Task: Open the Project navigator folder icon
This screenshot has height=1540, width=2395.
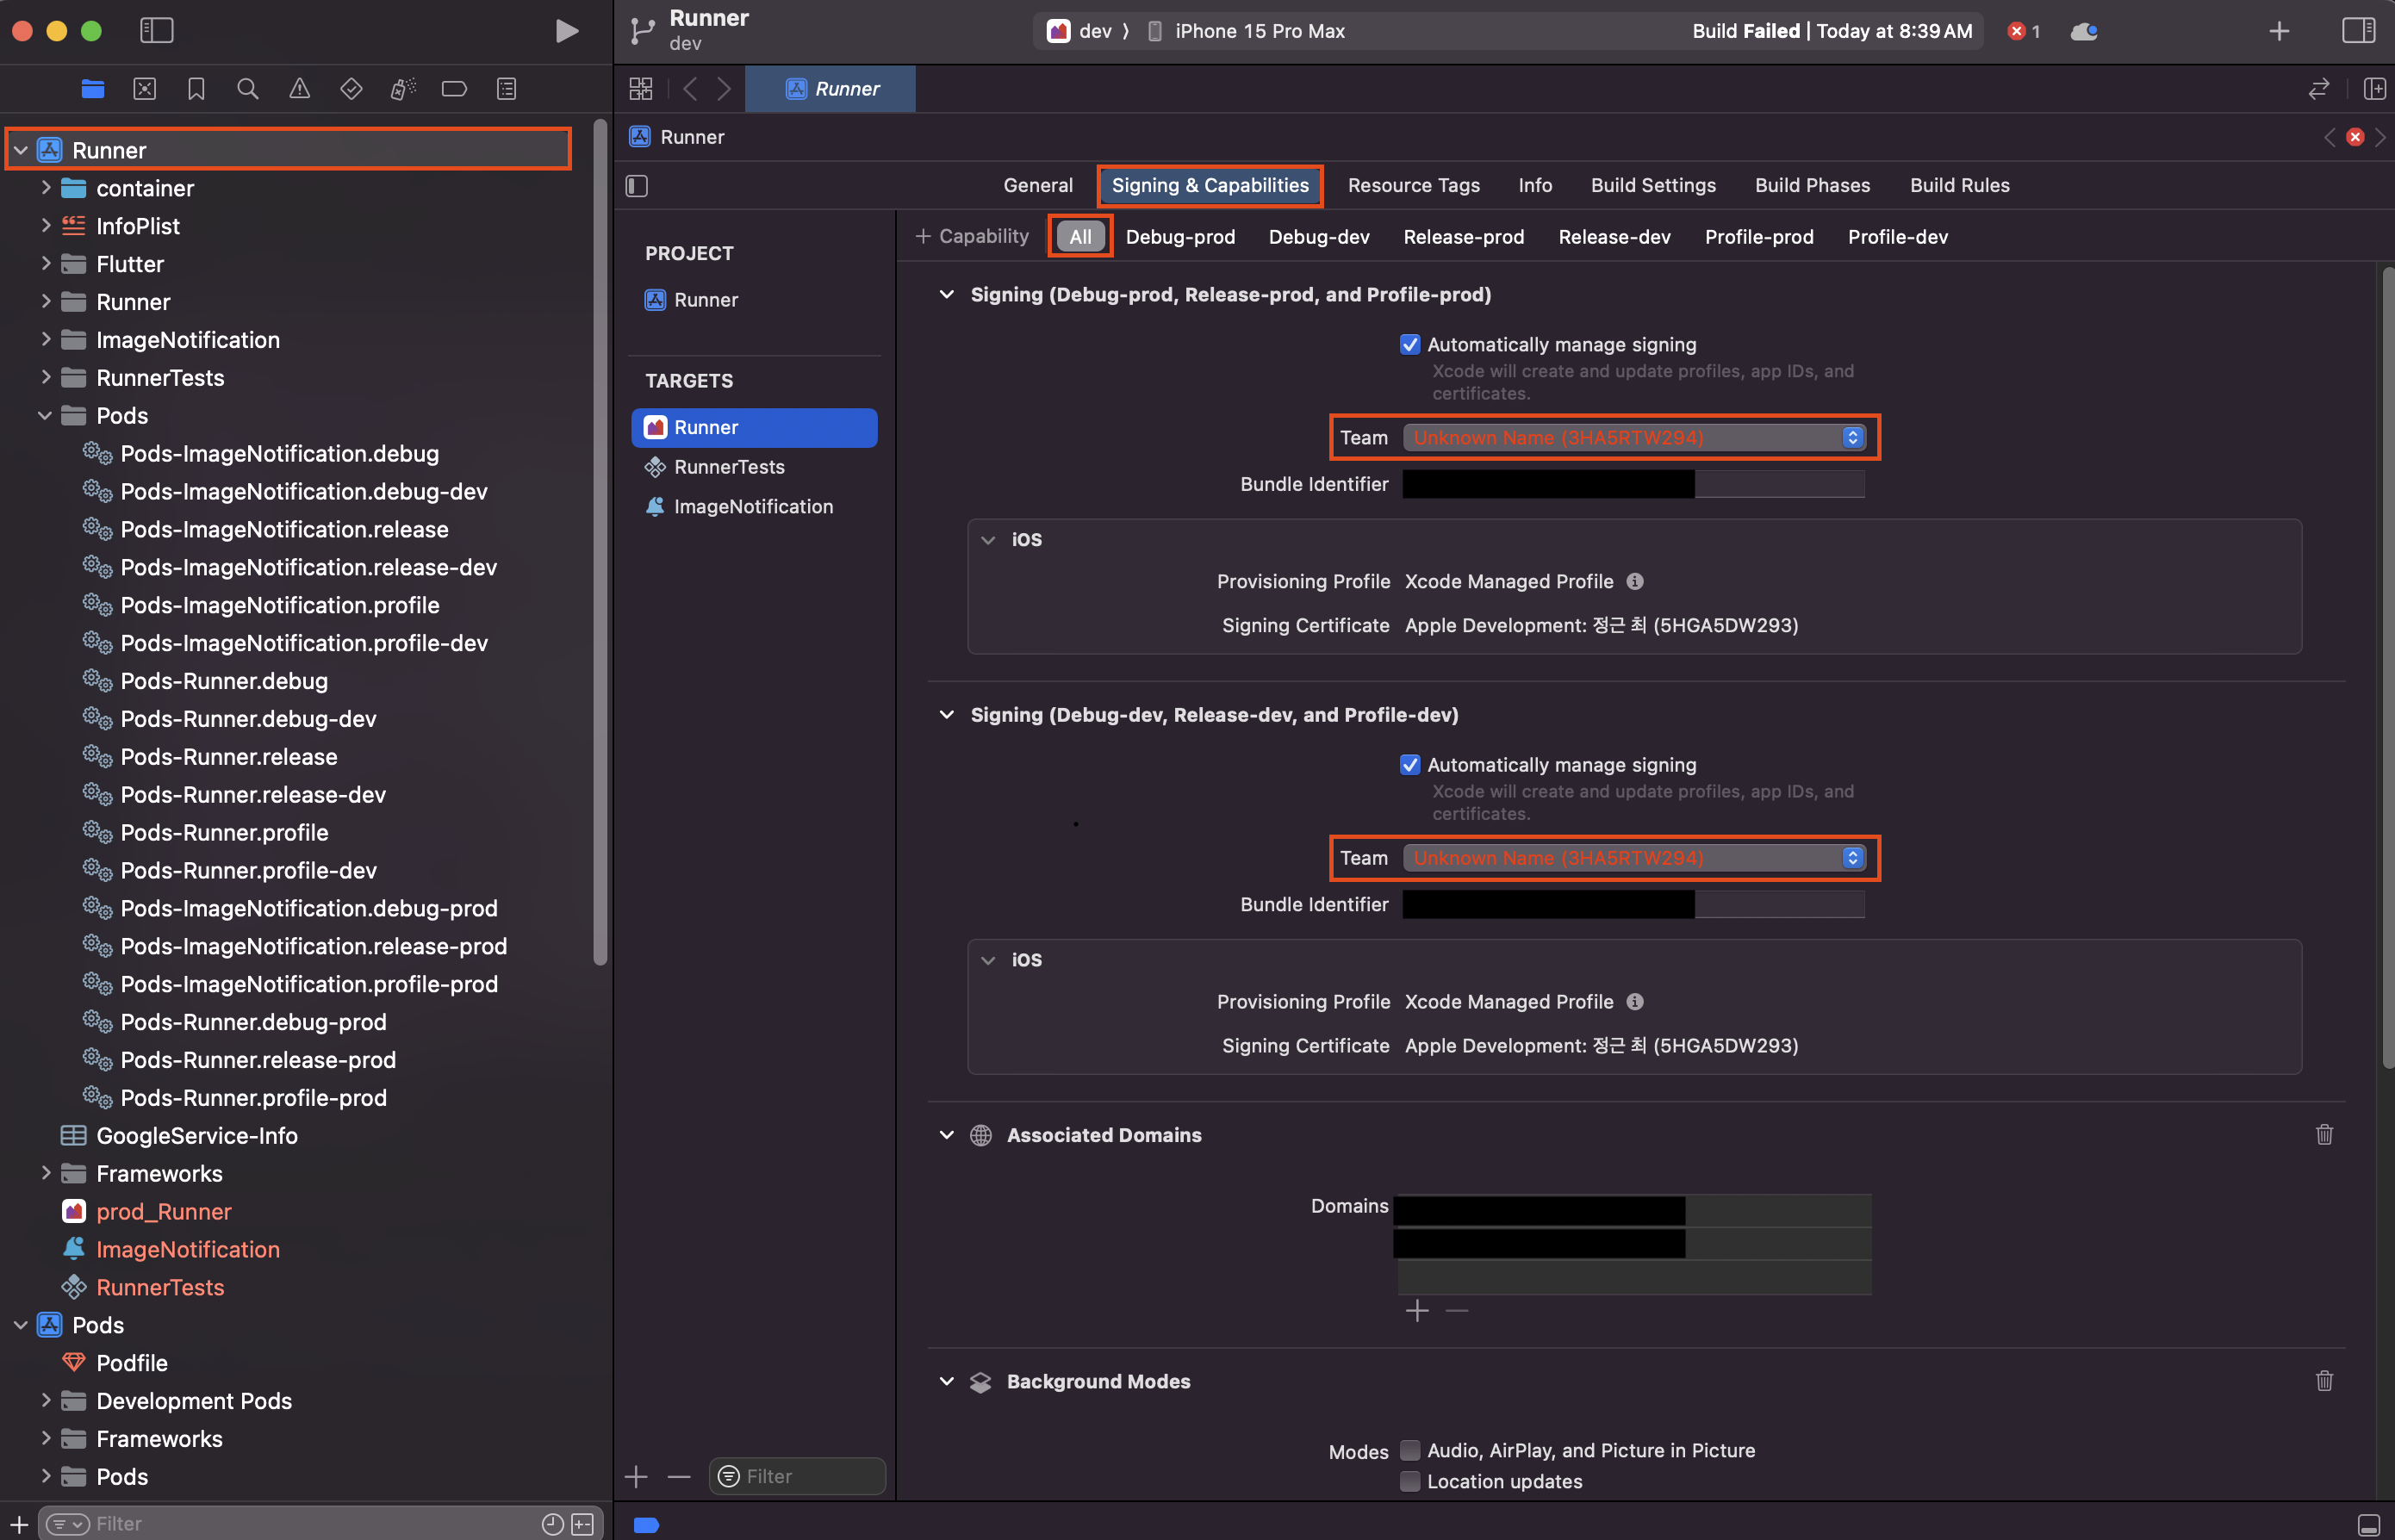Action: [x=93, y=89]
